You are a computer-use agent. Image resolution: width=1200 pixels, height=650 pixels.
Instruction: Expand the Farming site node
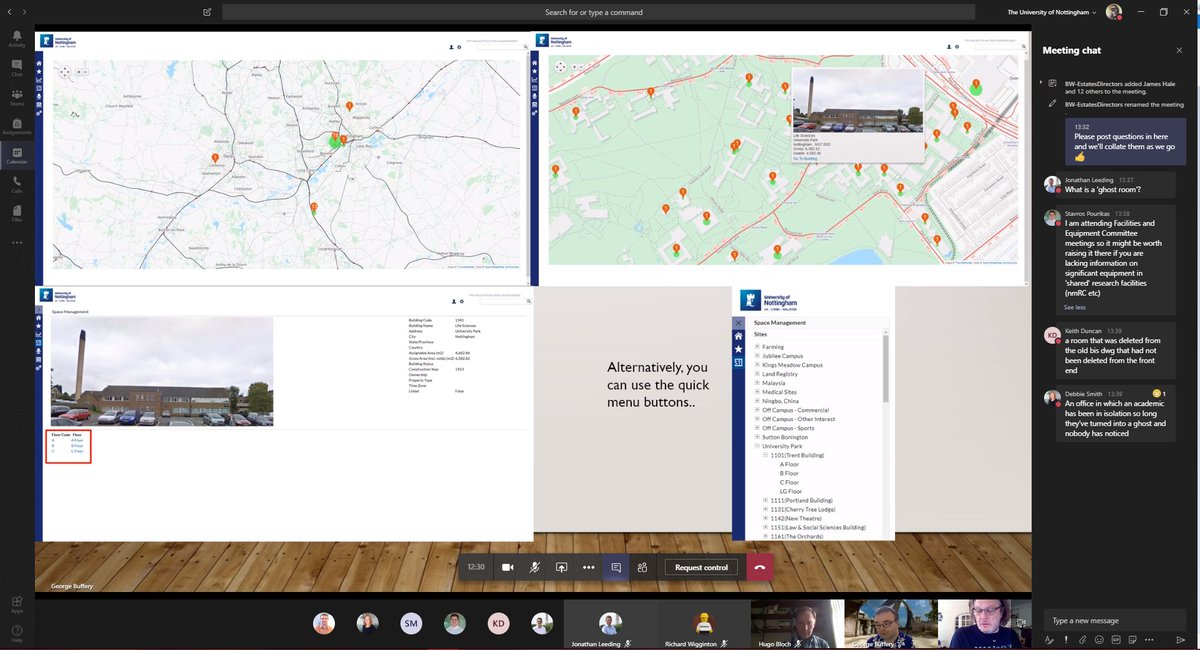coord(757,347)
